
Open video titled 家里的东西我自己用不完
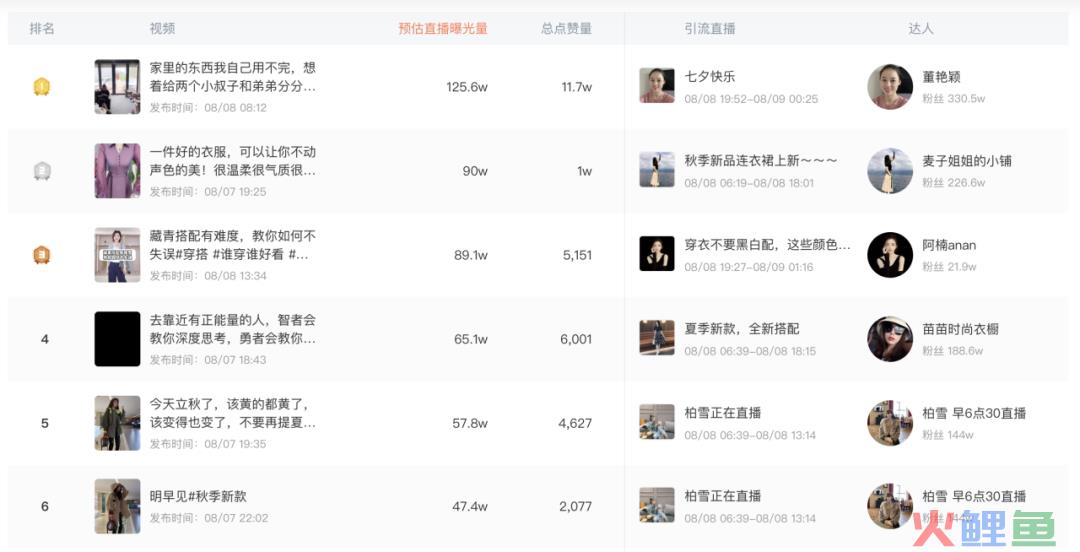click(x=233, y=77)
